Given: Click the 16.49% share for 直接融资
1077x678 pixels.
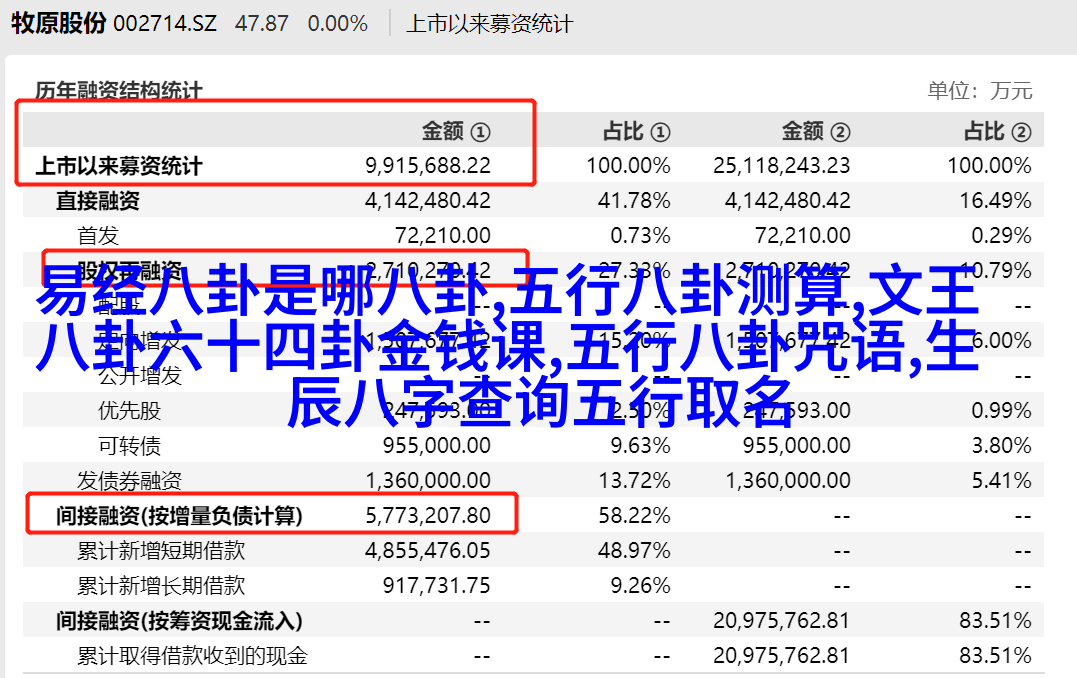Looking at the screenshot, I should tap(995, 201).
